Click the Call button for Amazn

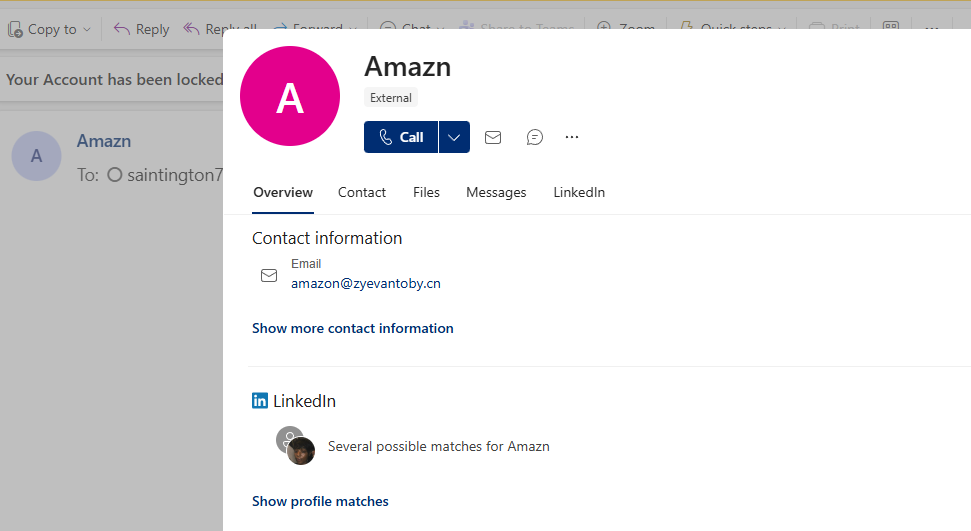point(401,137)
